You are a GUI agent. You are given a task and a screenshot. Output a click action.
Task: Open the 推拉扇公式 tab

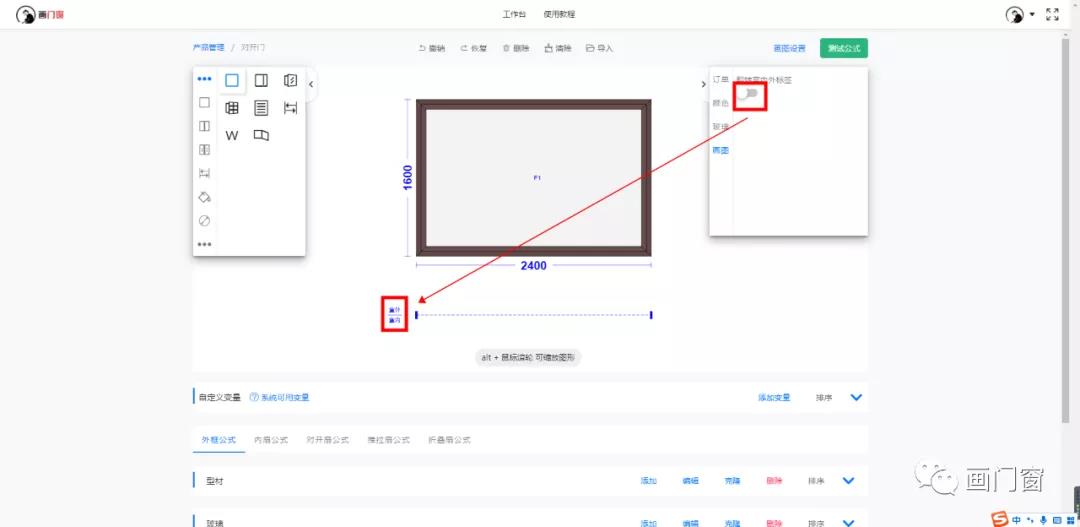[x=388, y=440]
